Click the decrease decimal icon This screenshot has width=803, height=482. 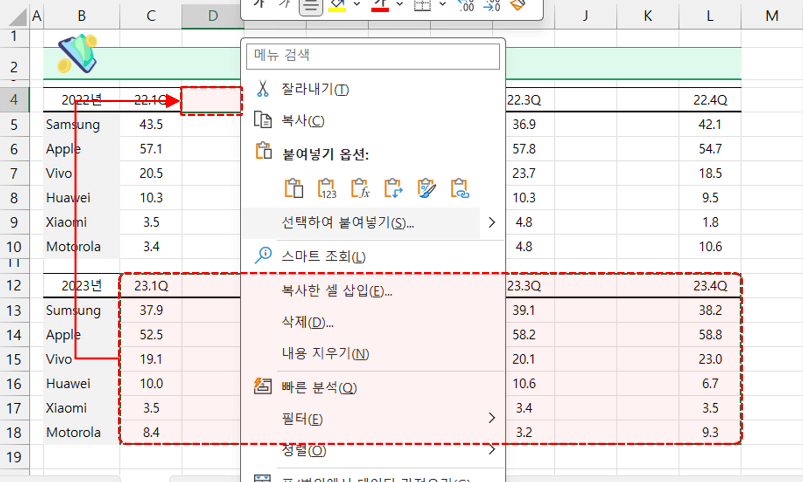click(x=492, y=6)
